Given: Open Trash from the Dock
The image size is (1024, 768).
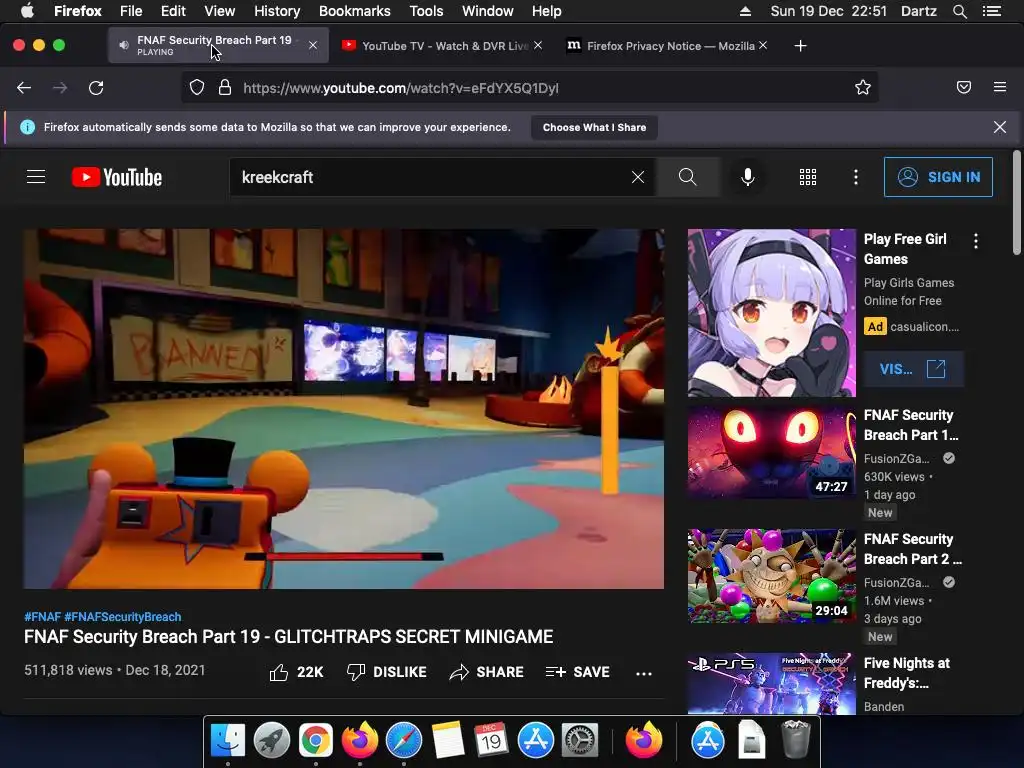Looking at the screenshot, I should [x=795, y=740].
